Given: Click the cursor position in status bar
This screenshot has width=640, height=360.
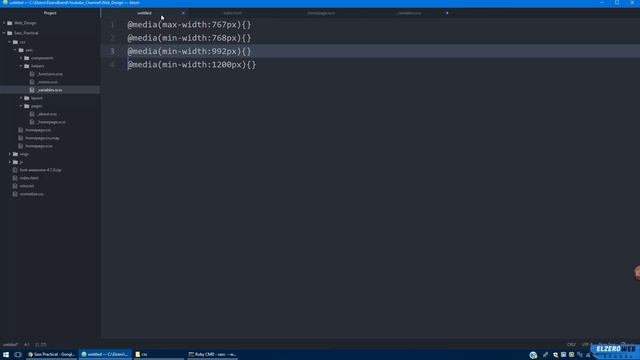Looking at the screenshot, I should (41, 345).
